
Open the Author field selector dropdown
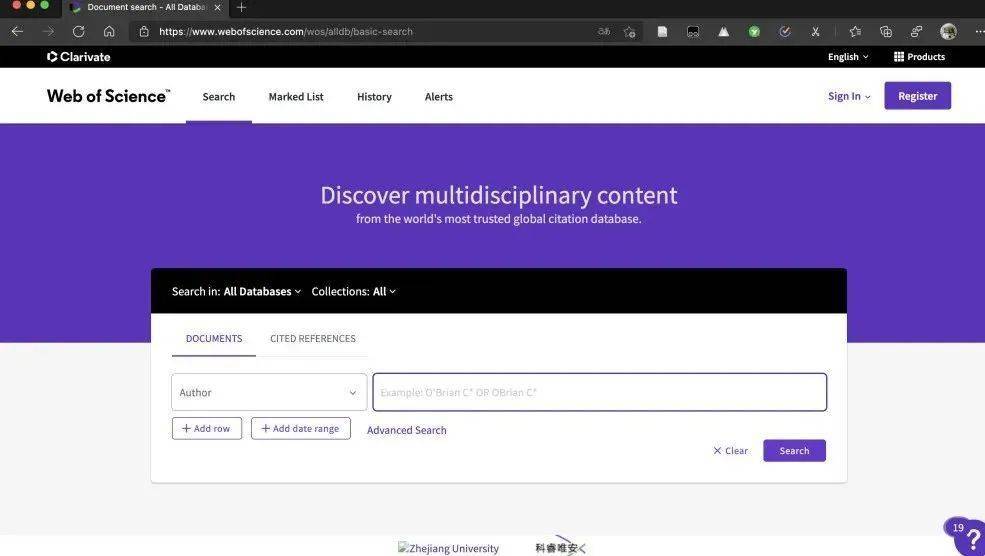(269, 393)
